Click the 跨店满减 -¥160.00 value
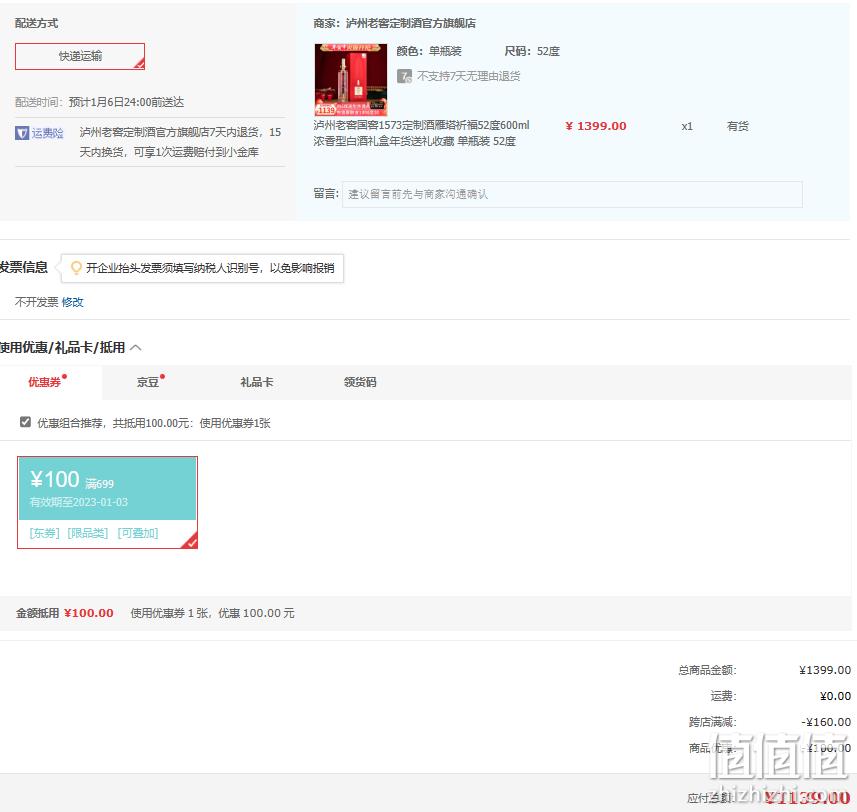 (x=826, y=722)
